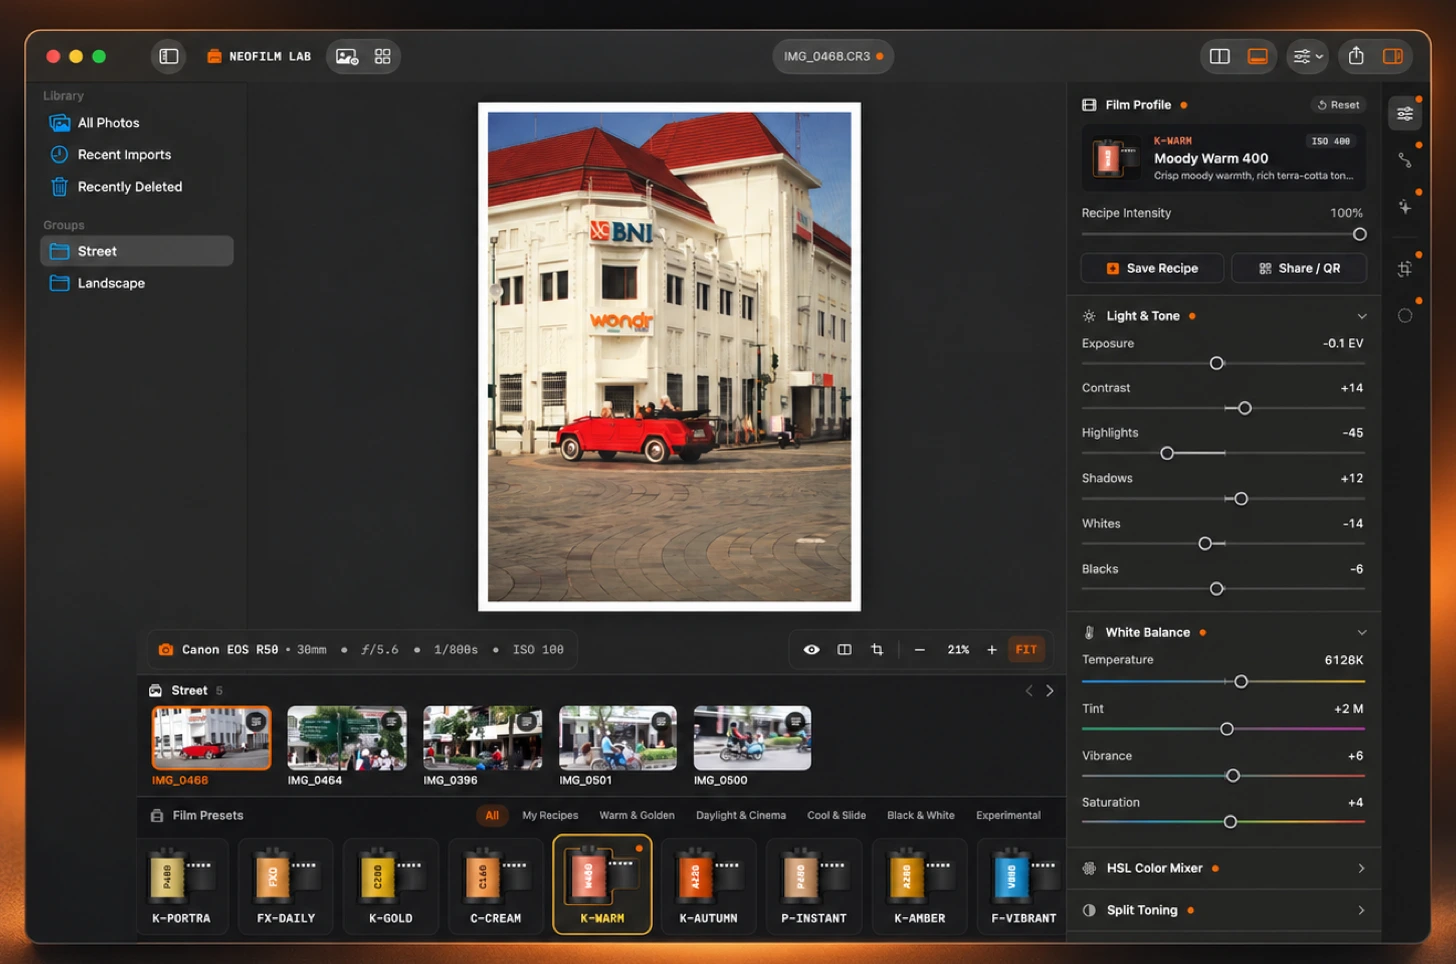This screenshot has width=1456, height=964.
Task: Switch to single photo view icon
Action: point(347,56)
